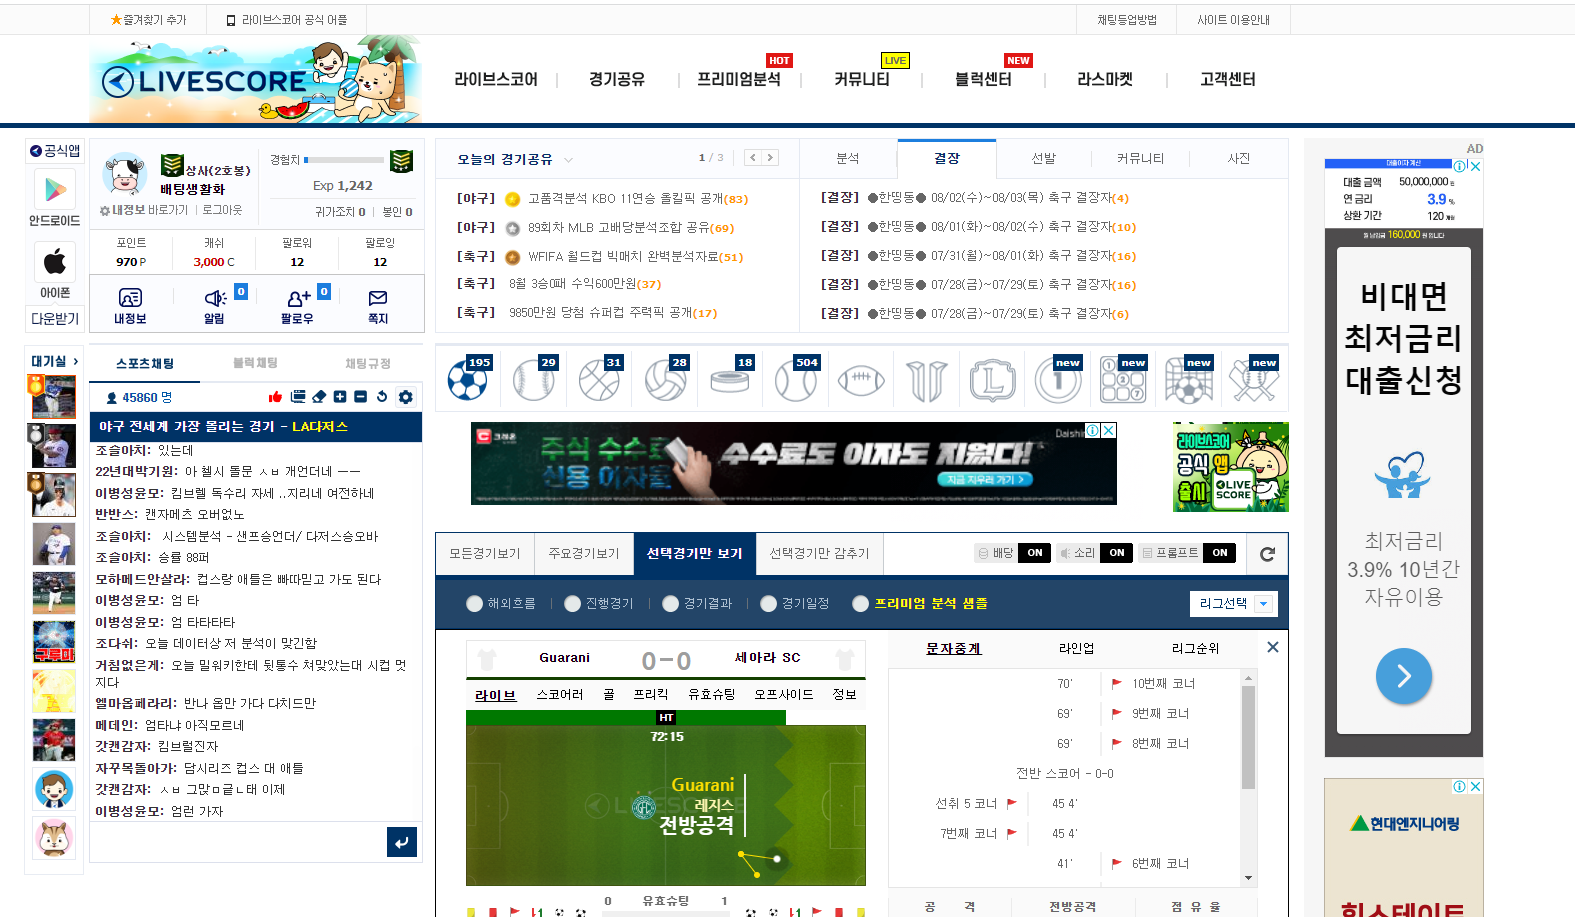Select the 진행경기 radio button

point(572,604)
